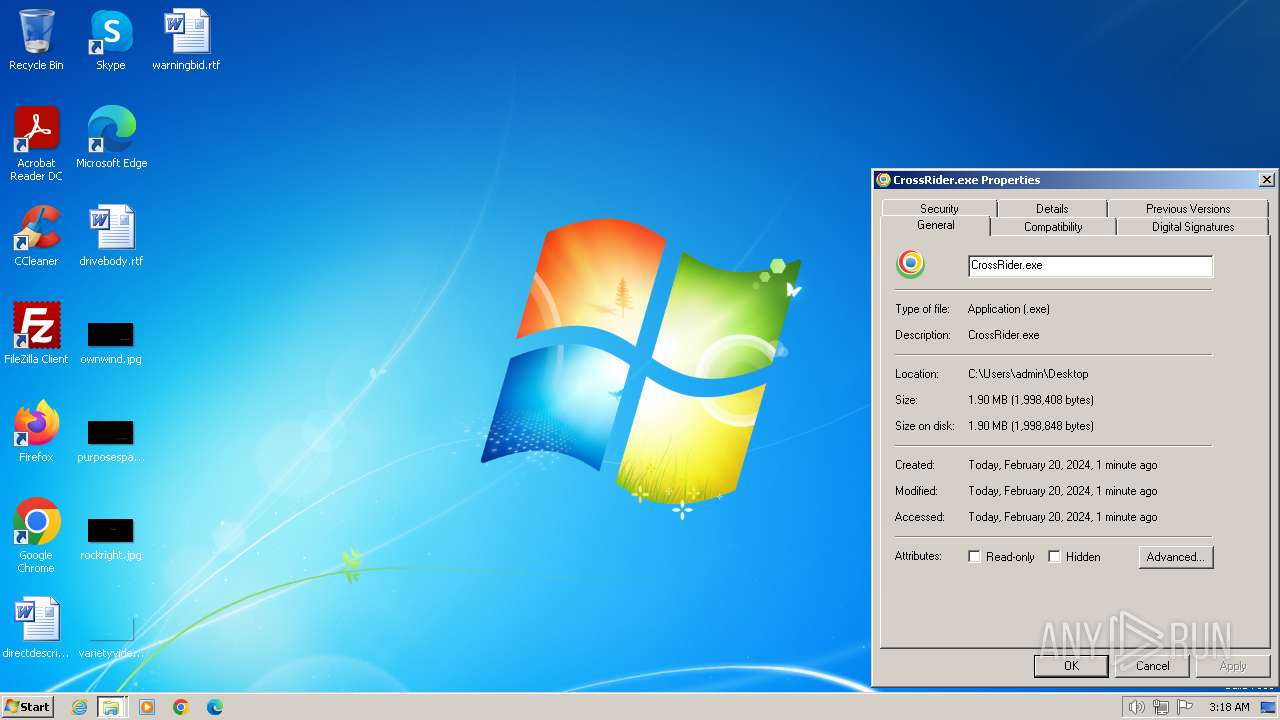Close the CrossRider.exe Properties window
This screenshot has width=1280, height=720.
pyautogui.click(x=1266, y=180)
